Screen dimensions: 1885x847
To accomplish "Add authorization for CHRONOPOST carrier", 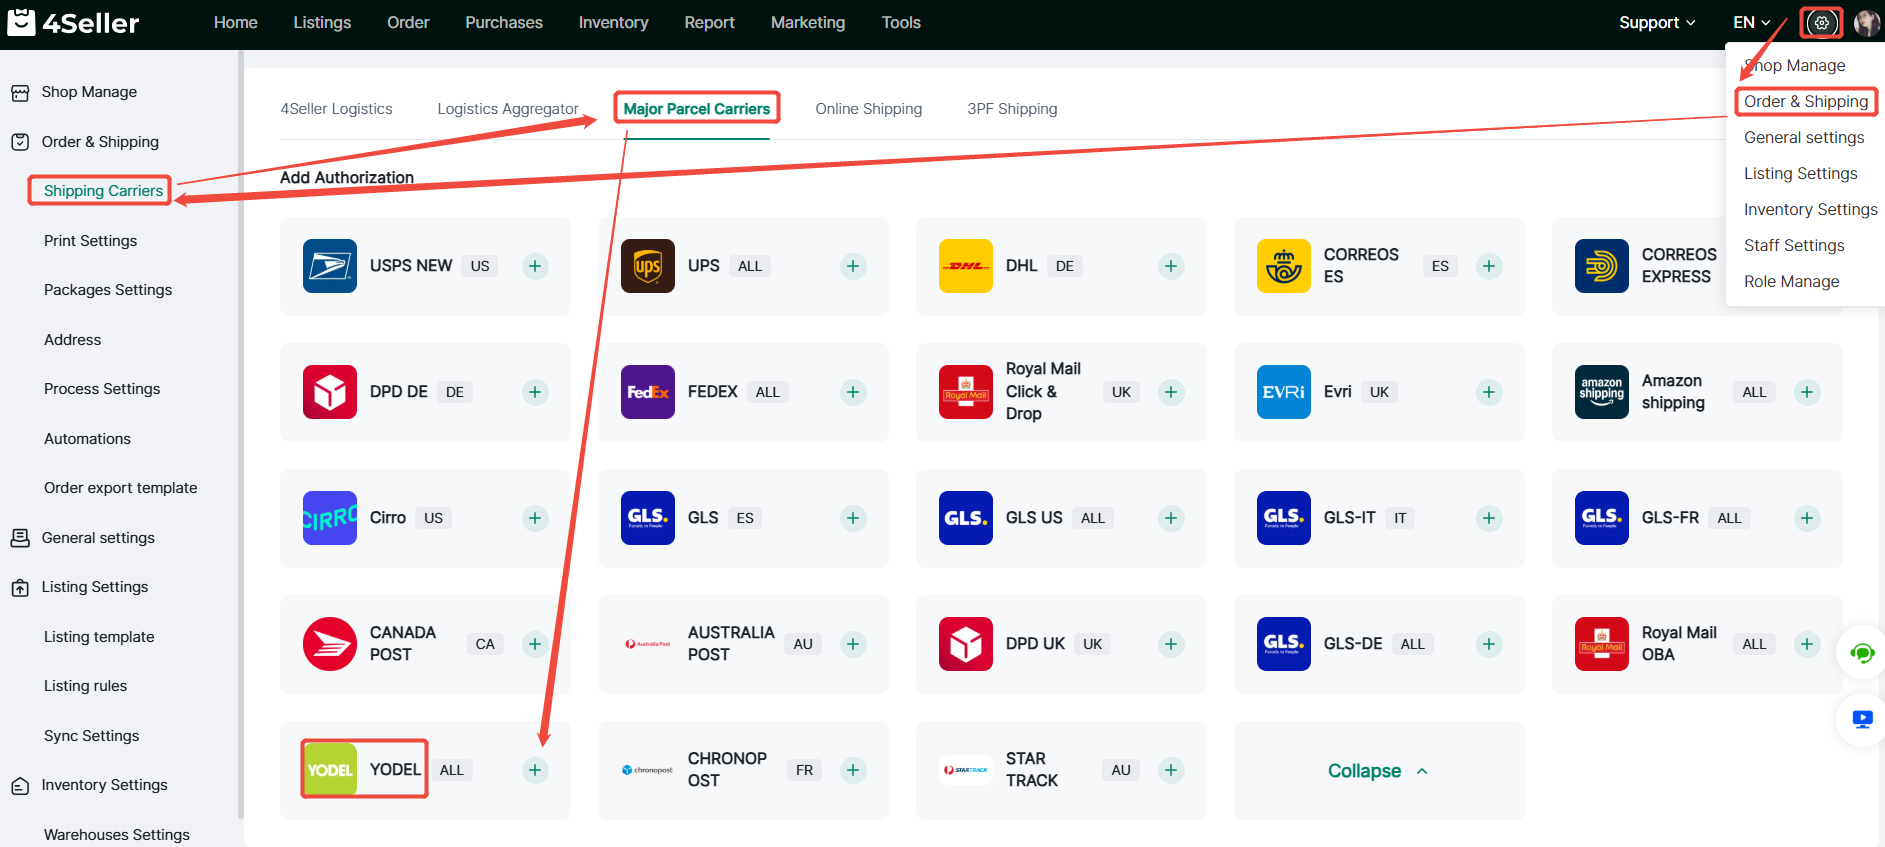I will click(x=853, y=770).
